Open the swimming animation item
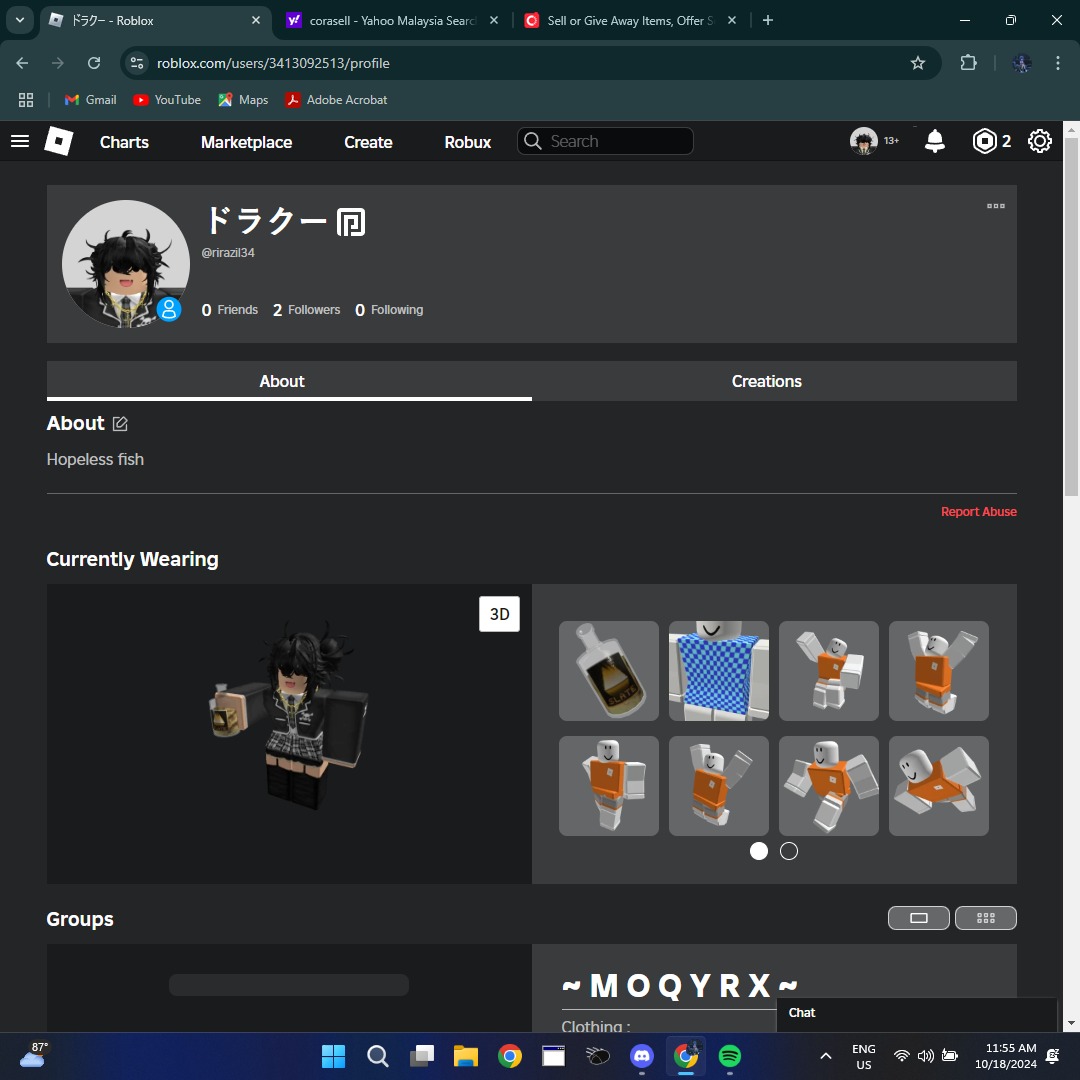1080x1080 pixels. click(x=939, y=786)
